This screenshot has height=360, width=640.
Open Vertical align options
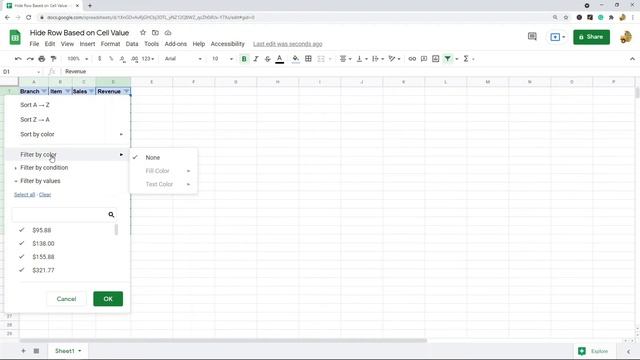[x=362, y=59]
